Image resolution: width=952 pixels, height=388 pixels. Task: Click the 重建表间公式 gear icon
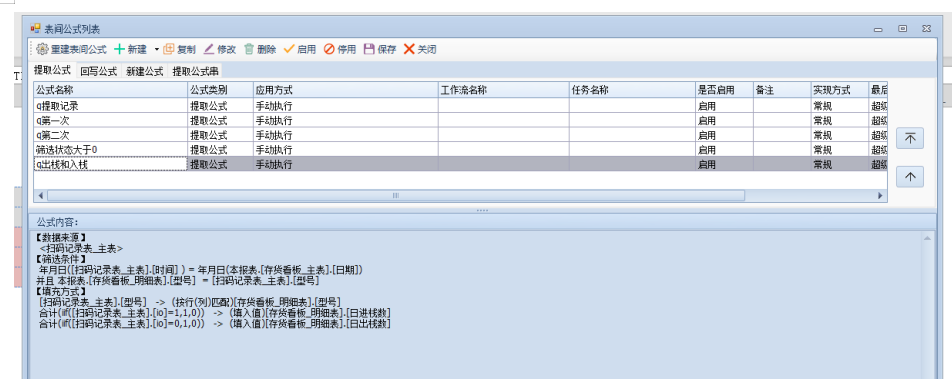pos(42,49)
